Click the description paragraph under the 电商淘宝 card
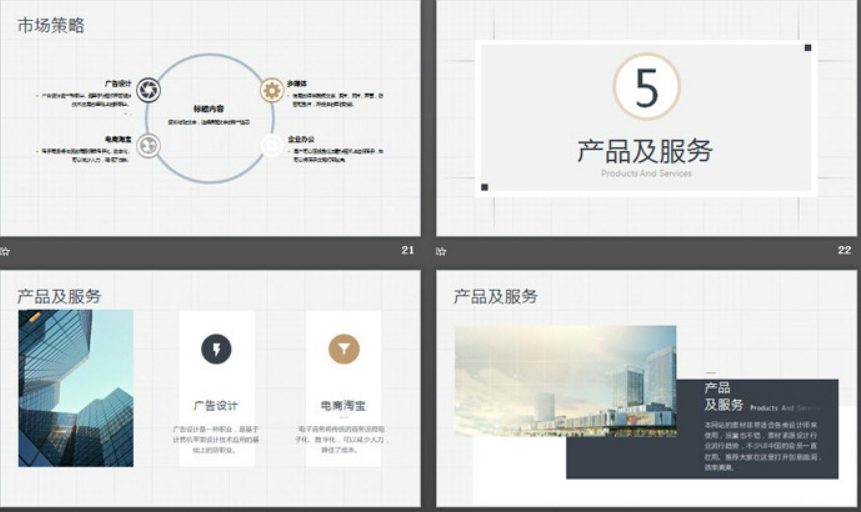 [342, 439]
